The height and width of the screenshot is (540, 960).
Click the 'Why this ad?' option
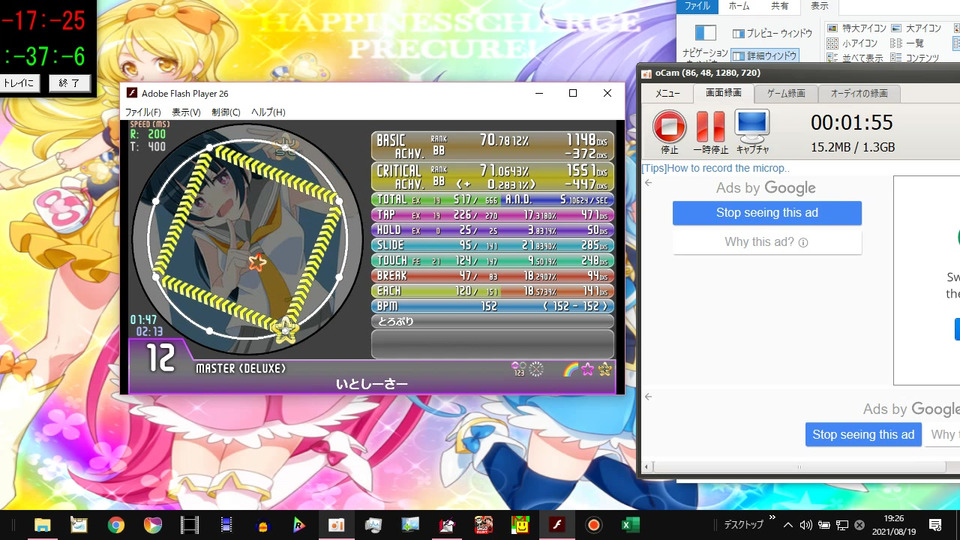coord(767,242)
